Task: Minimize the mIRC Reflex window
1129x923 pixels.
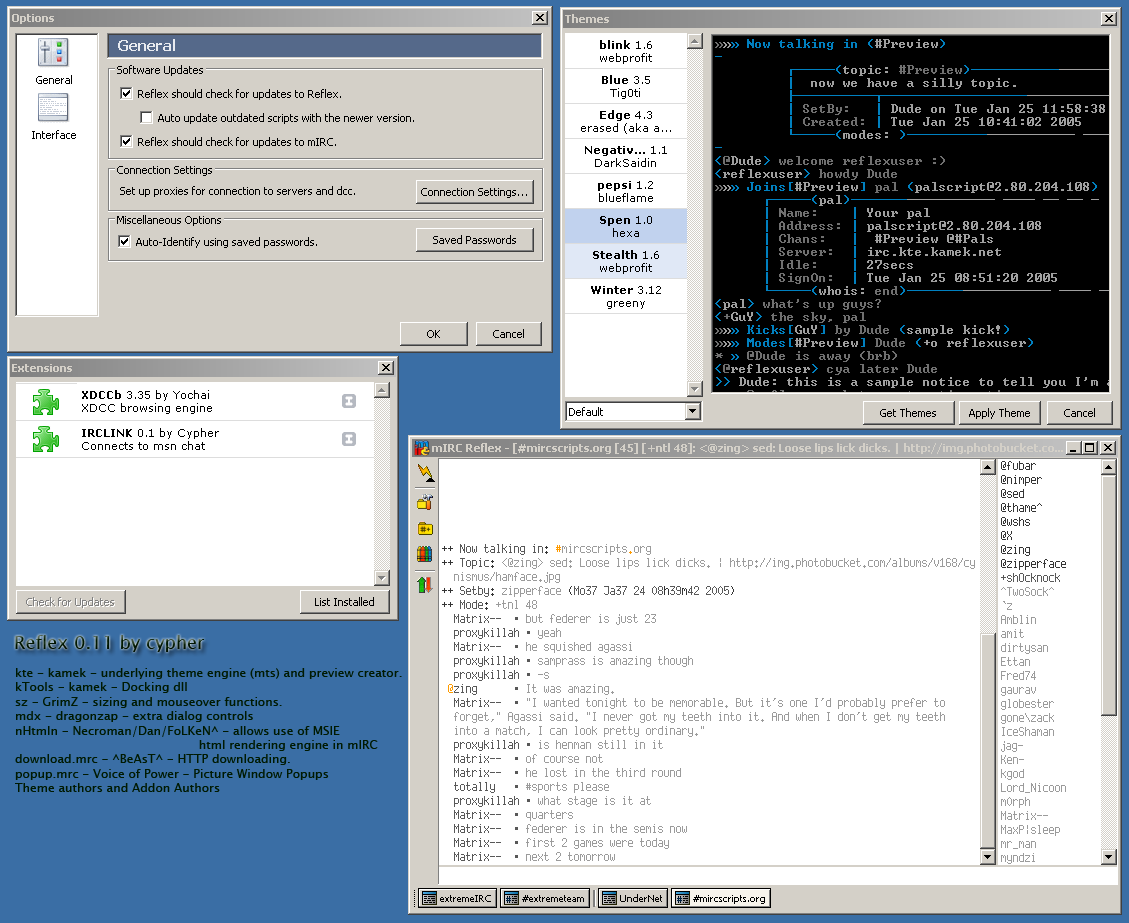Action: 1074,448
